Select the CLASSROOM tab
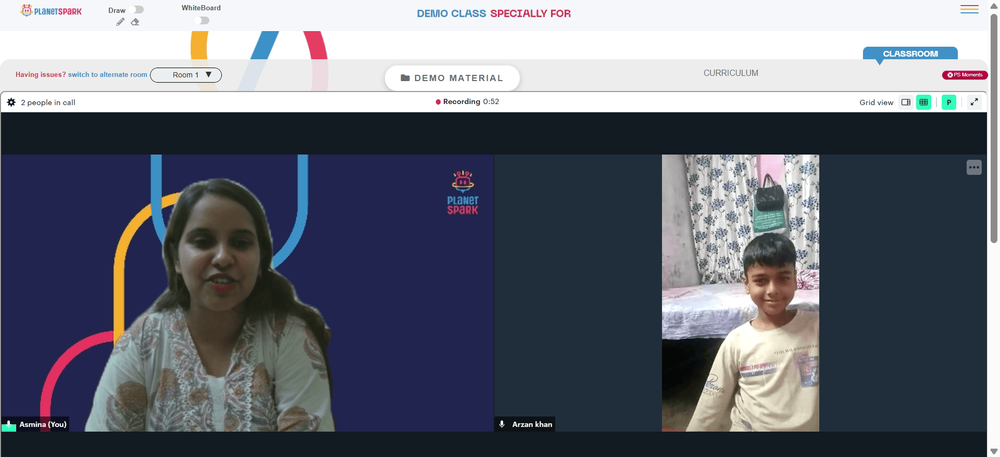 pyautogui.click(x=910, y=54)
